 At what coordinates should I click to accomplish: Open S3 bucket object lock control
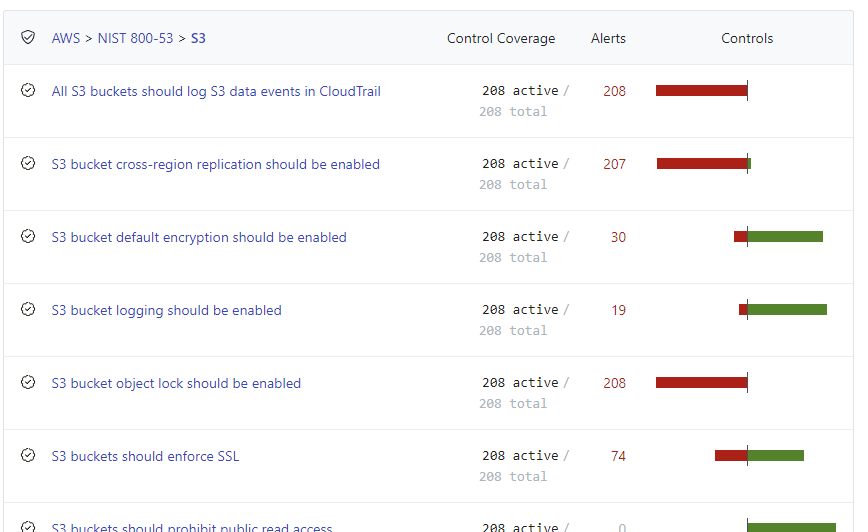click(x=176, y=384)
